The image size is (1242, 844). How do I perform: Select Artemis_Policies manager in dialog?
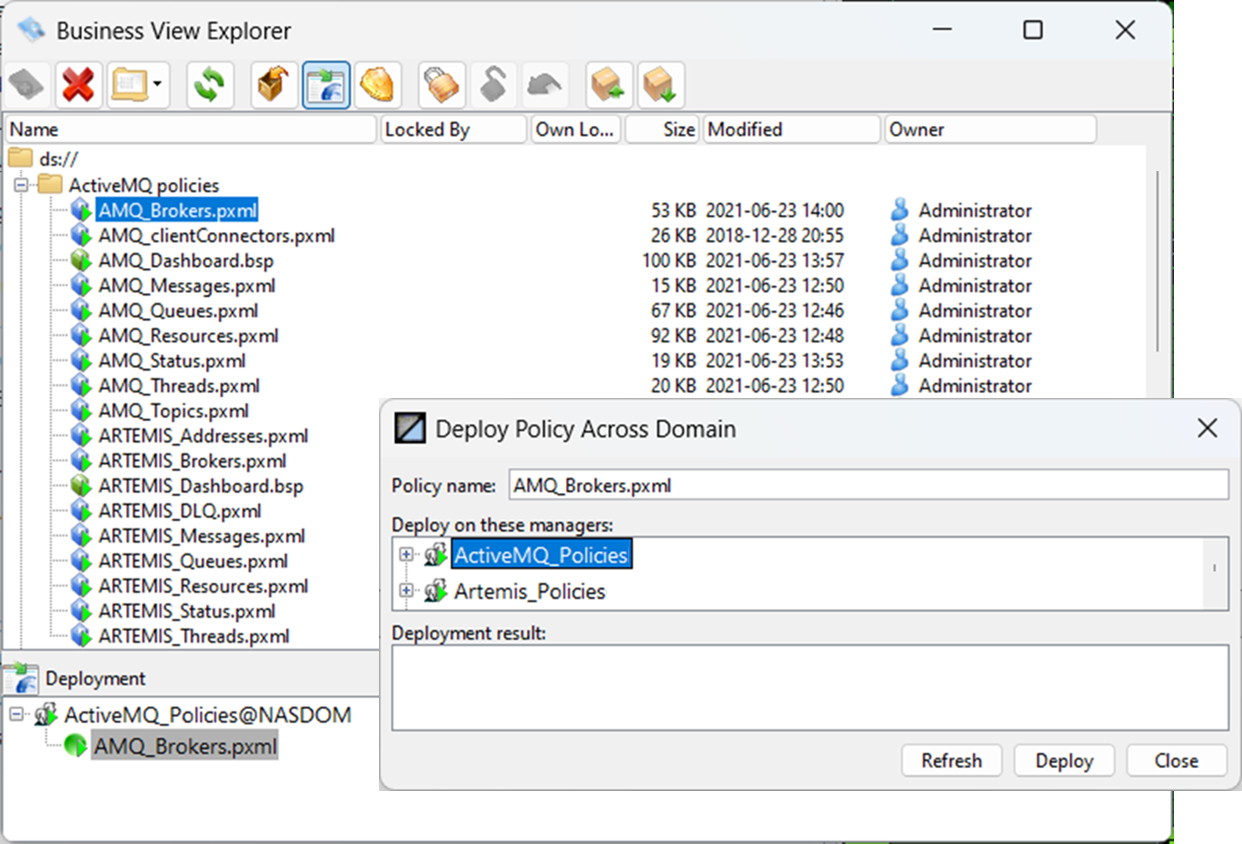pyautogui.click(x=529, y=591)
